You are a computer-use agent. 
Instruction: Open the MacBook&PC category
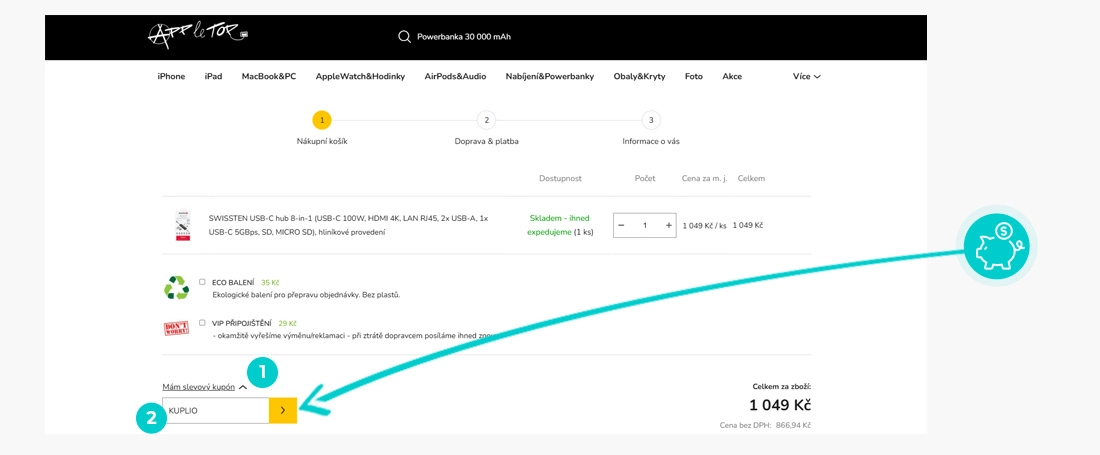click(269, 76)
